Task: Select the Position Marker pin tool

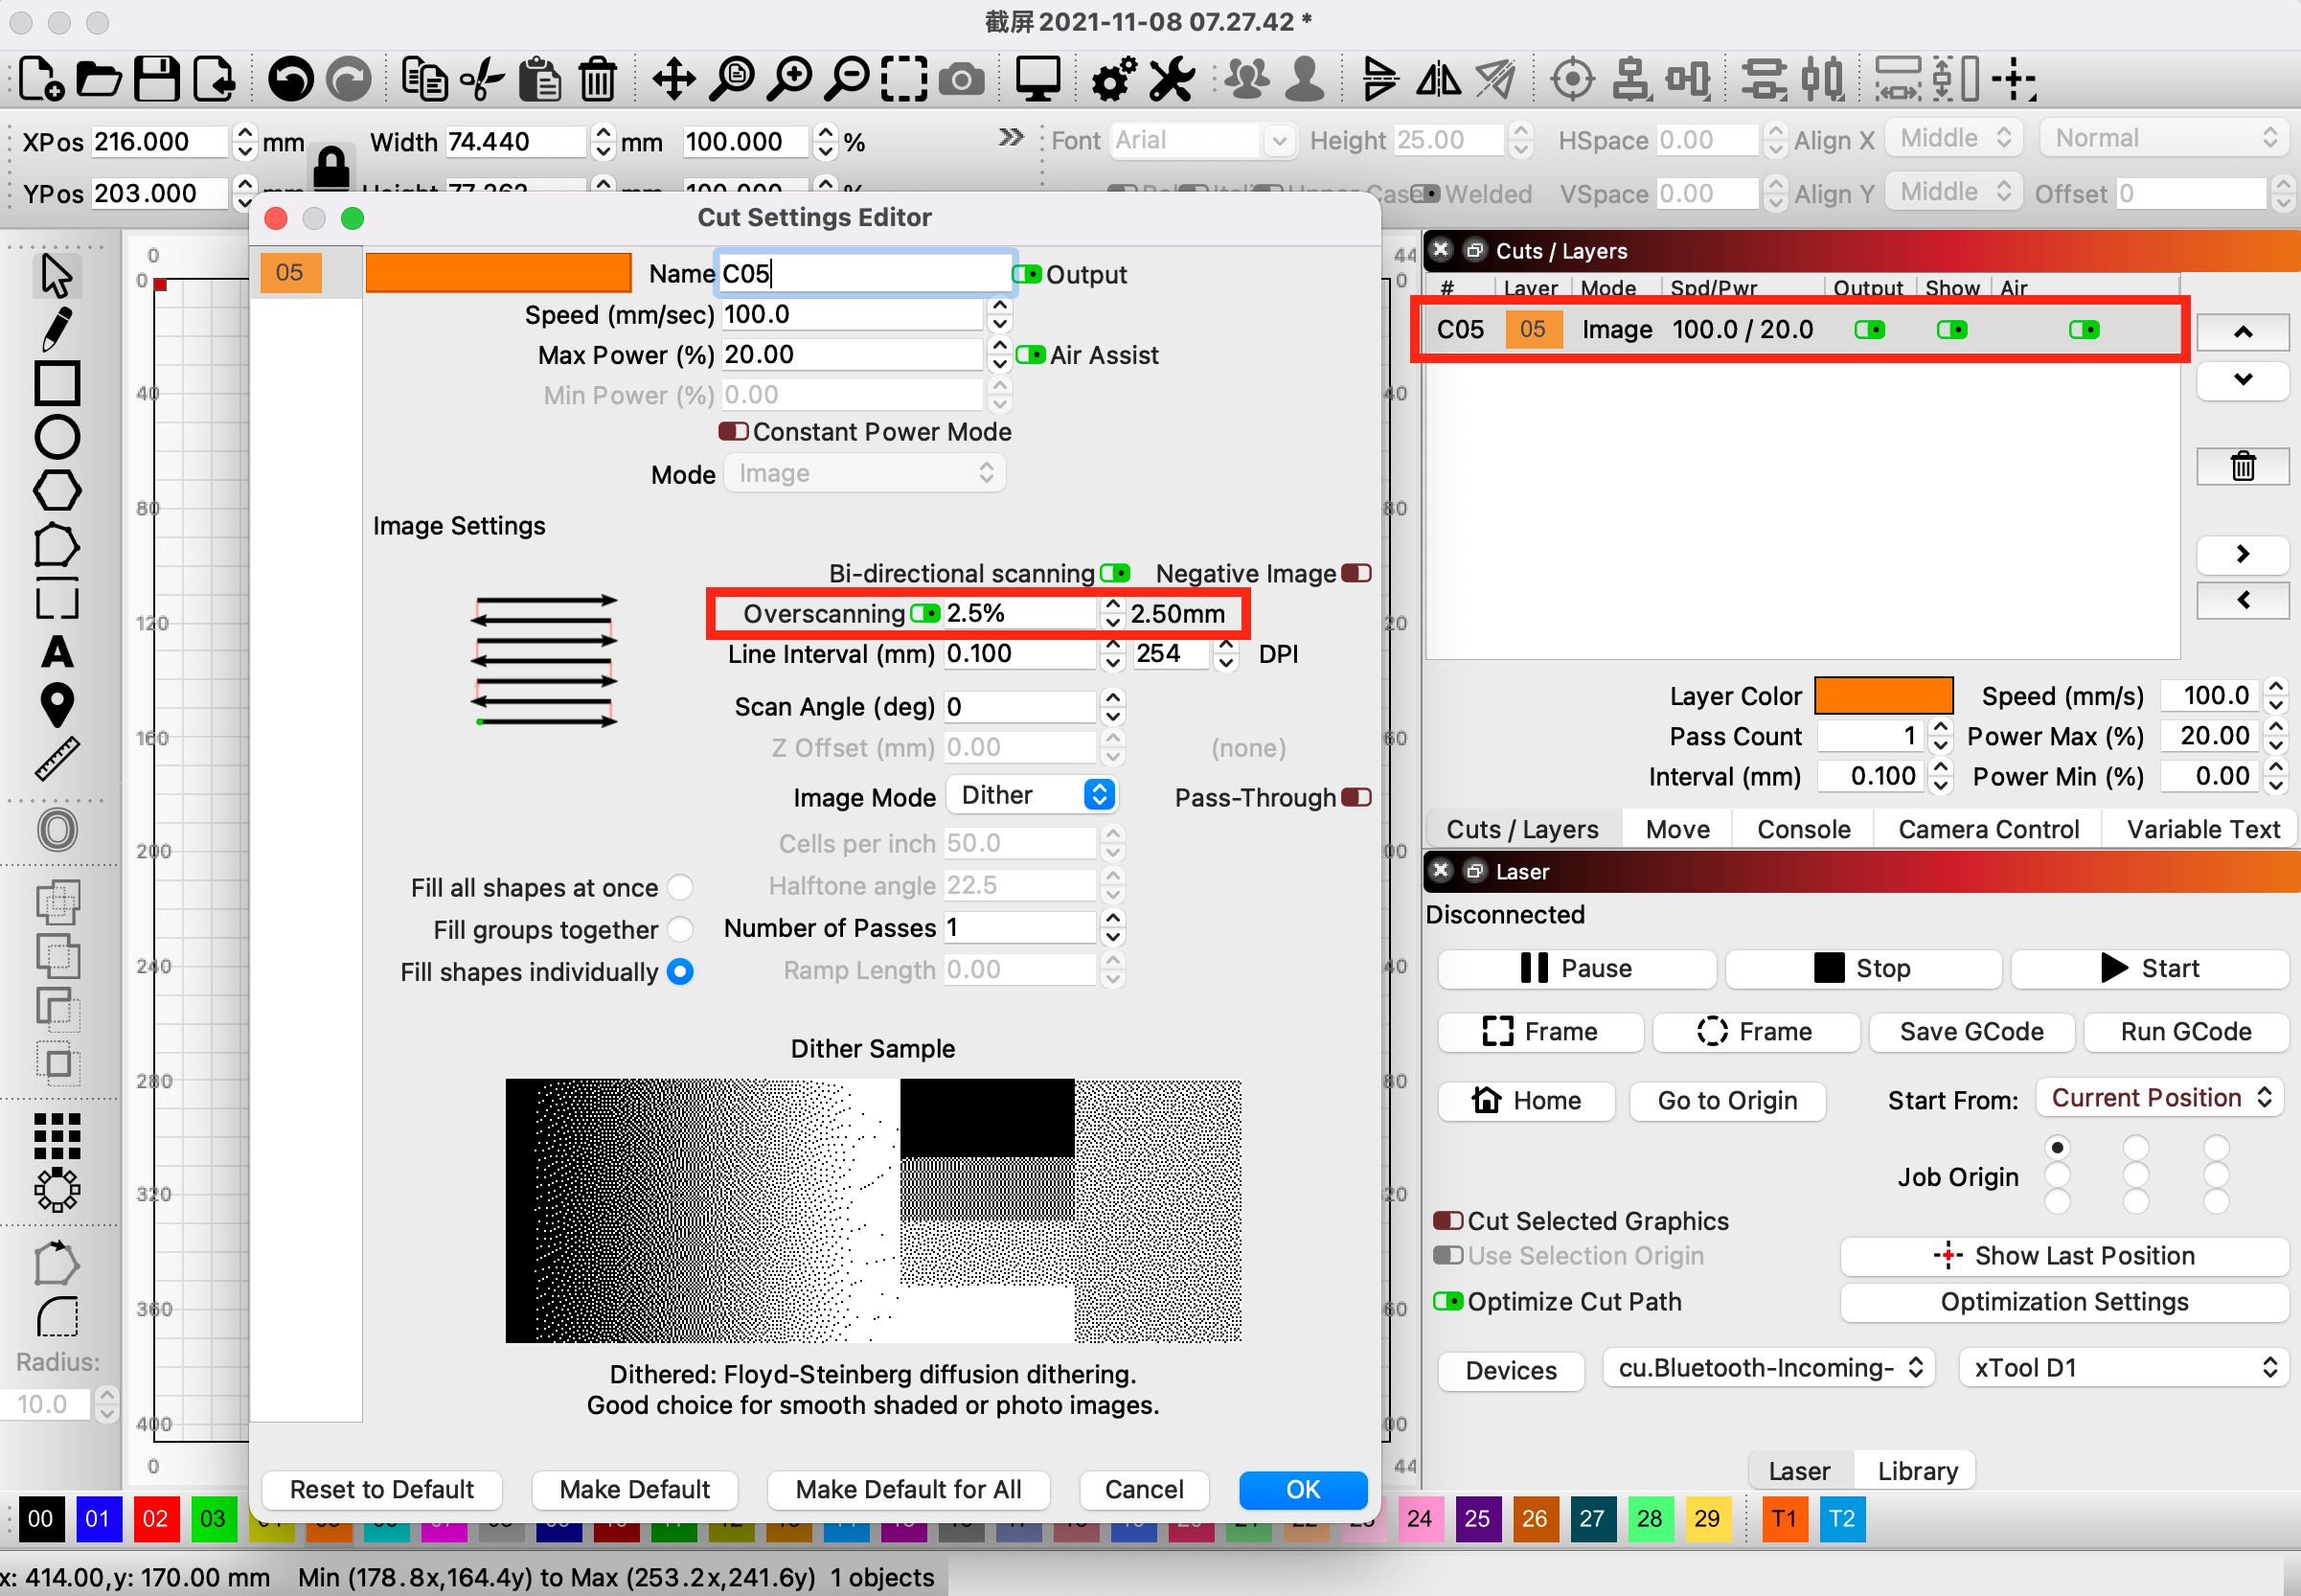Action: tap(56, 706)
